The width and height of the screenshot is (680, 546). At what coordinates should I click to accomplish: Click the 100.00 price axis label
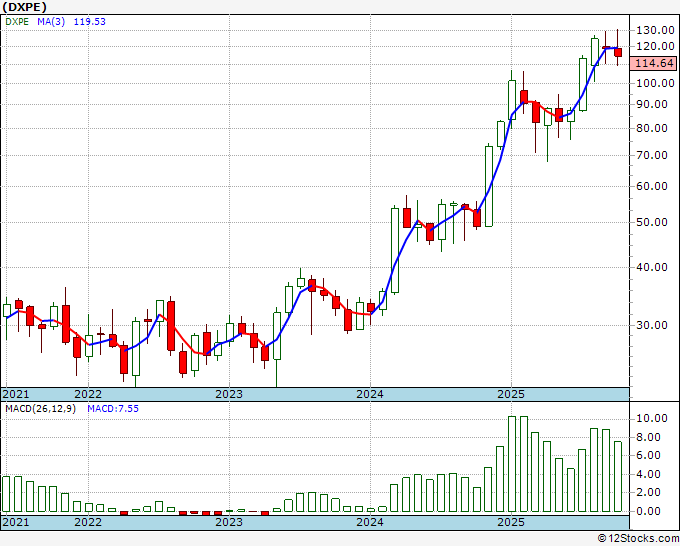coord(655,83)
